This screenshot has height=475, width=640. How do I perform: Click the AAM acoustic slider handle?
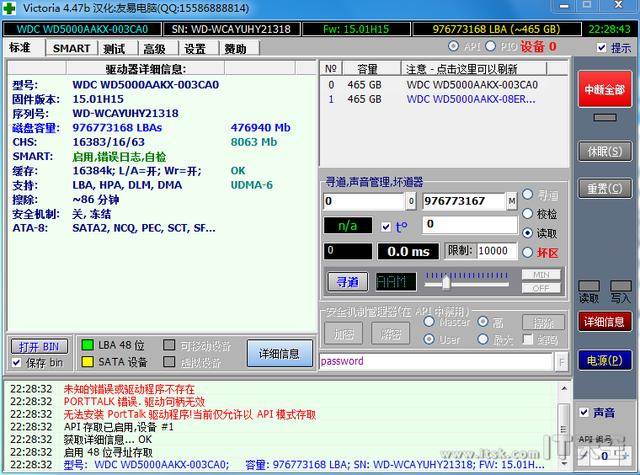446,282
